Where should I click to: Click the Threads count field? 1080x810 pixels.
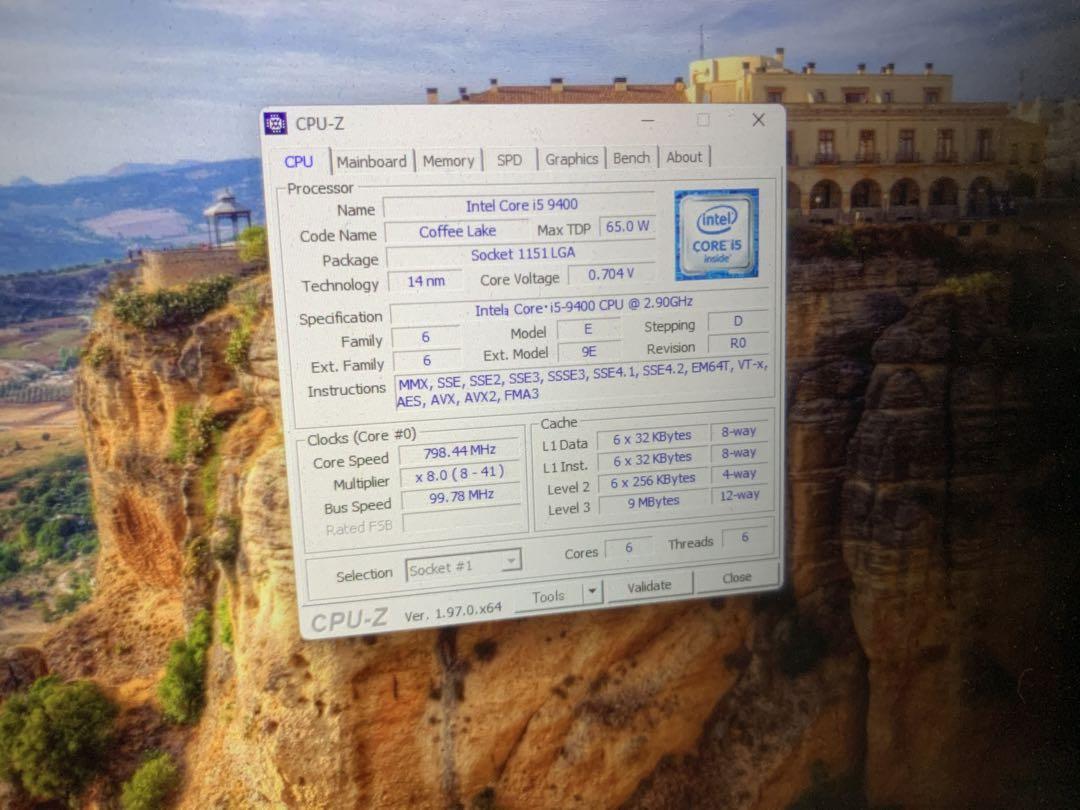(745, 537)
